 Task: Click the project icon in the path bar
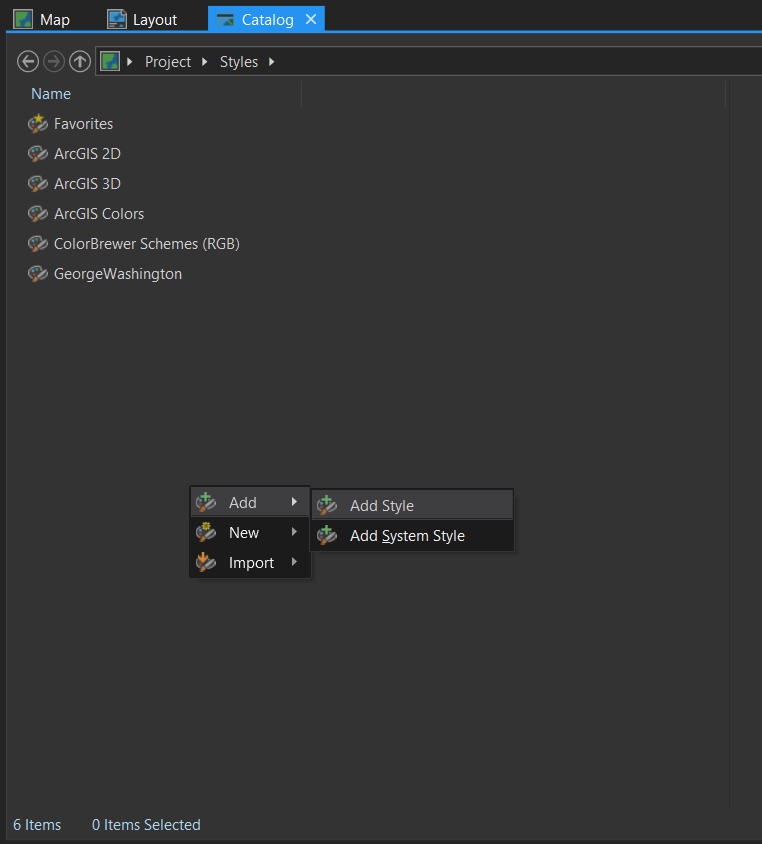pyautogui.click(x=110, y=61)
